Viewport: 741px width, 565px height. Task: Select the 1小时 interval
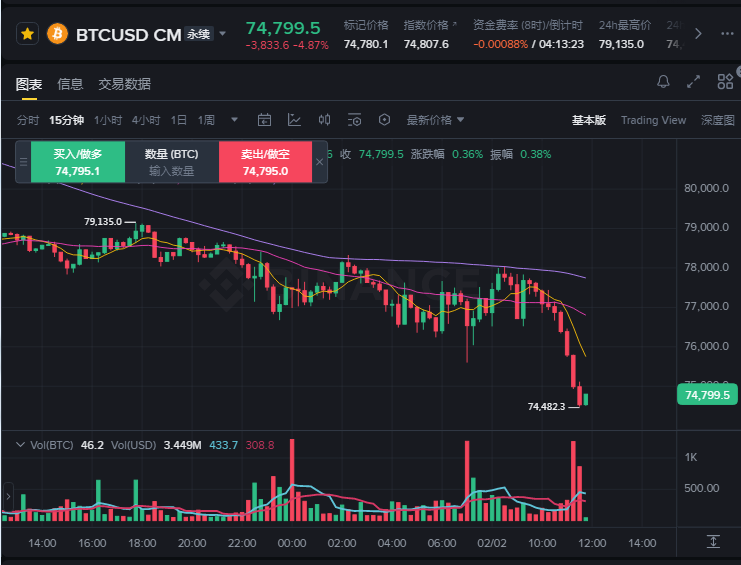coord(108,120)
